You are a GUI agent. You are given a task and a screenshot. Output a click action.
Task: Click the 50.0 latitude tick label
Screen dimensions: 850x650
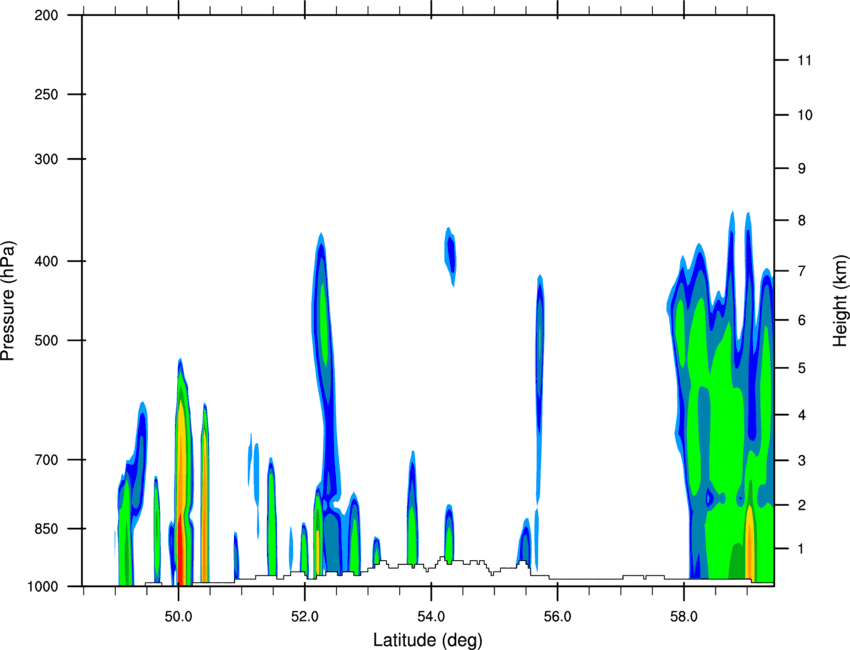pos(179,617)
